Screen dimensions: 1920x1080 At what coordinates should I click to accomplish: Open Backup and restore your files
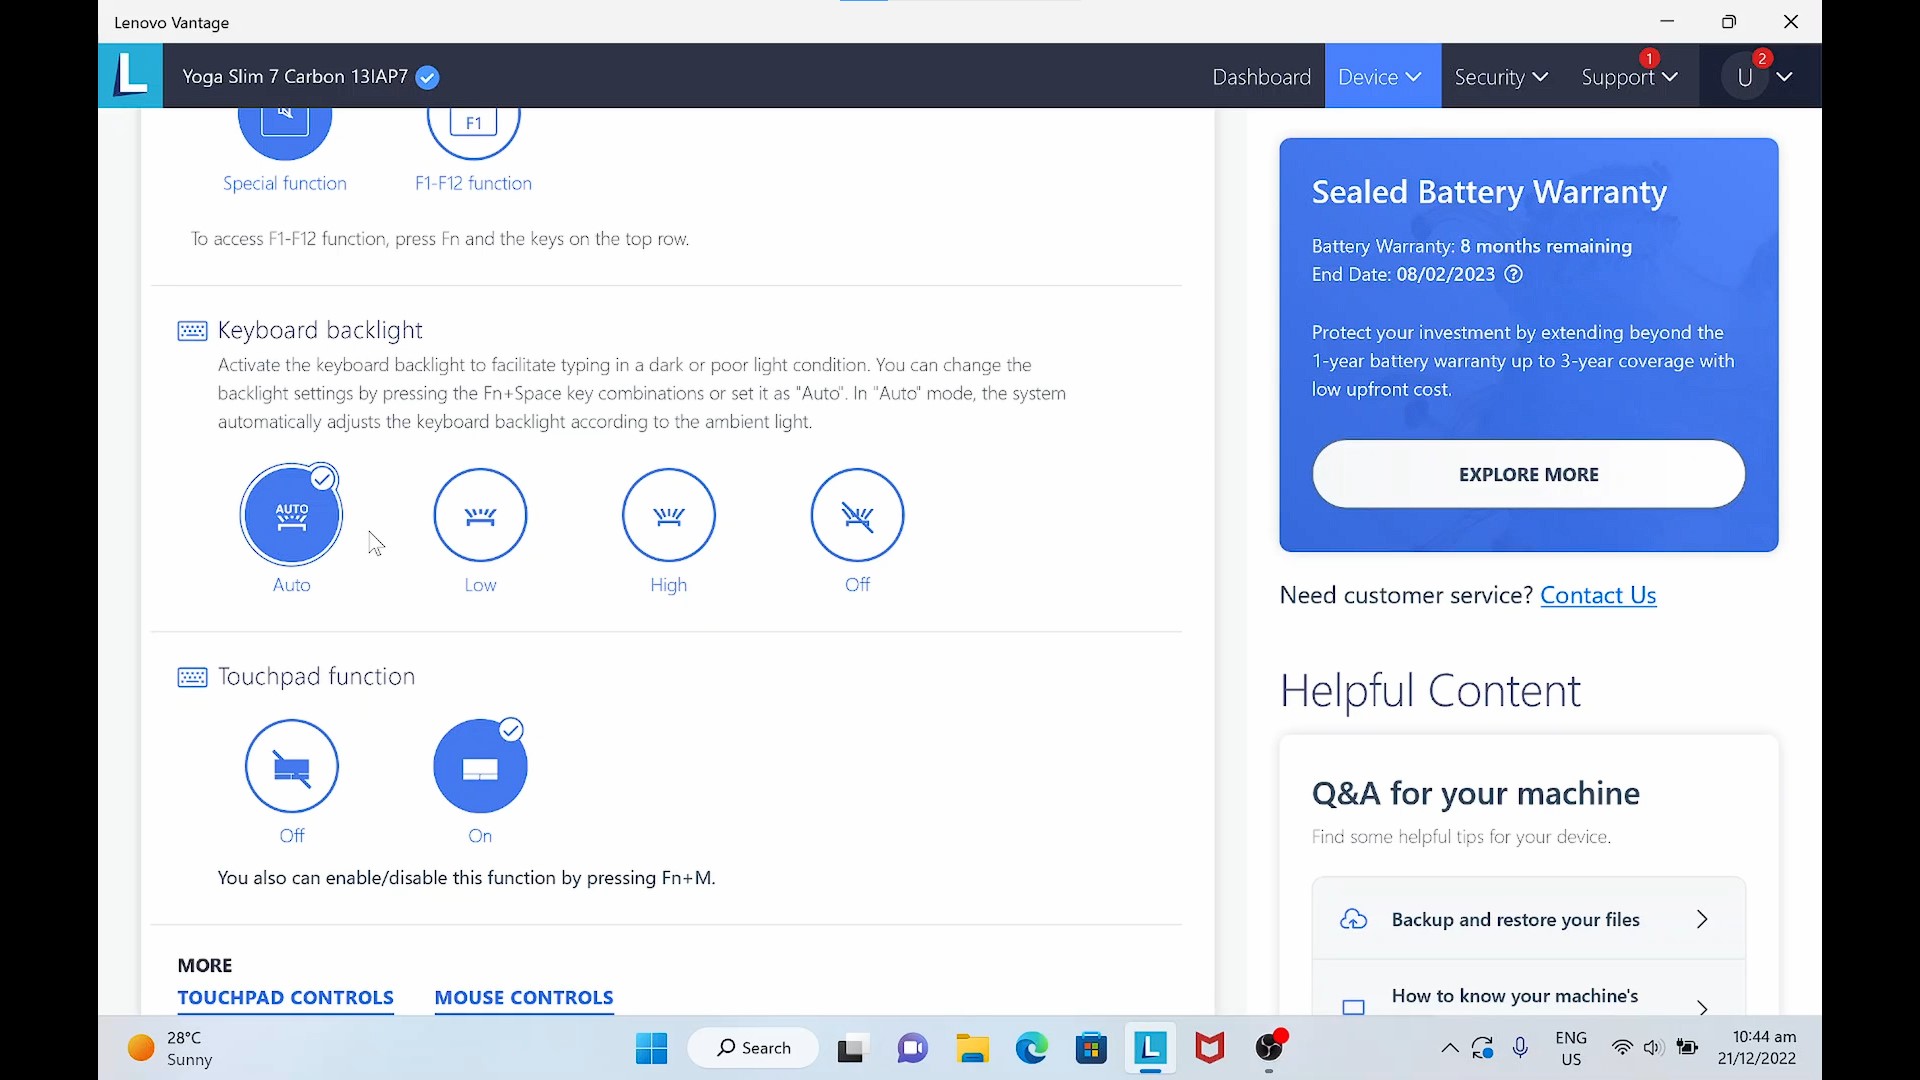point(1528,919)
